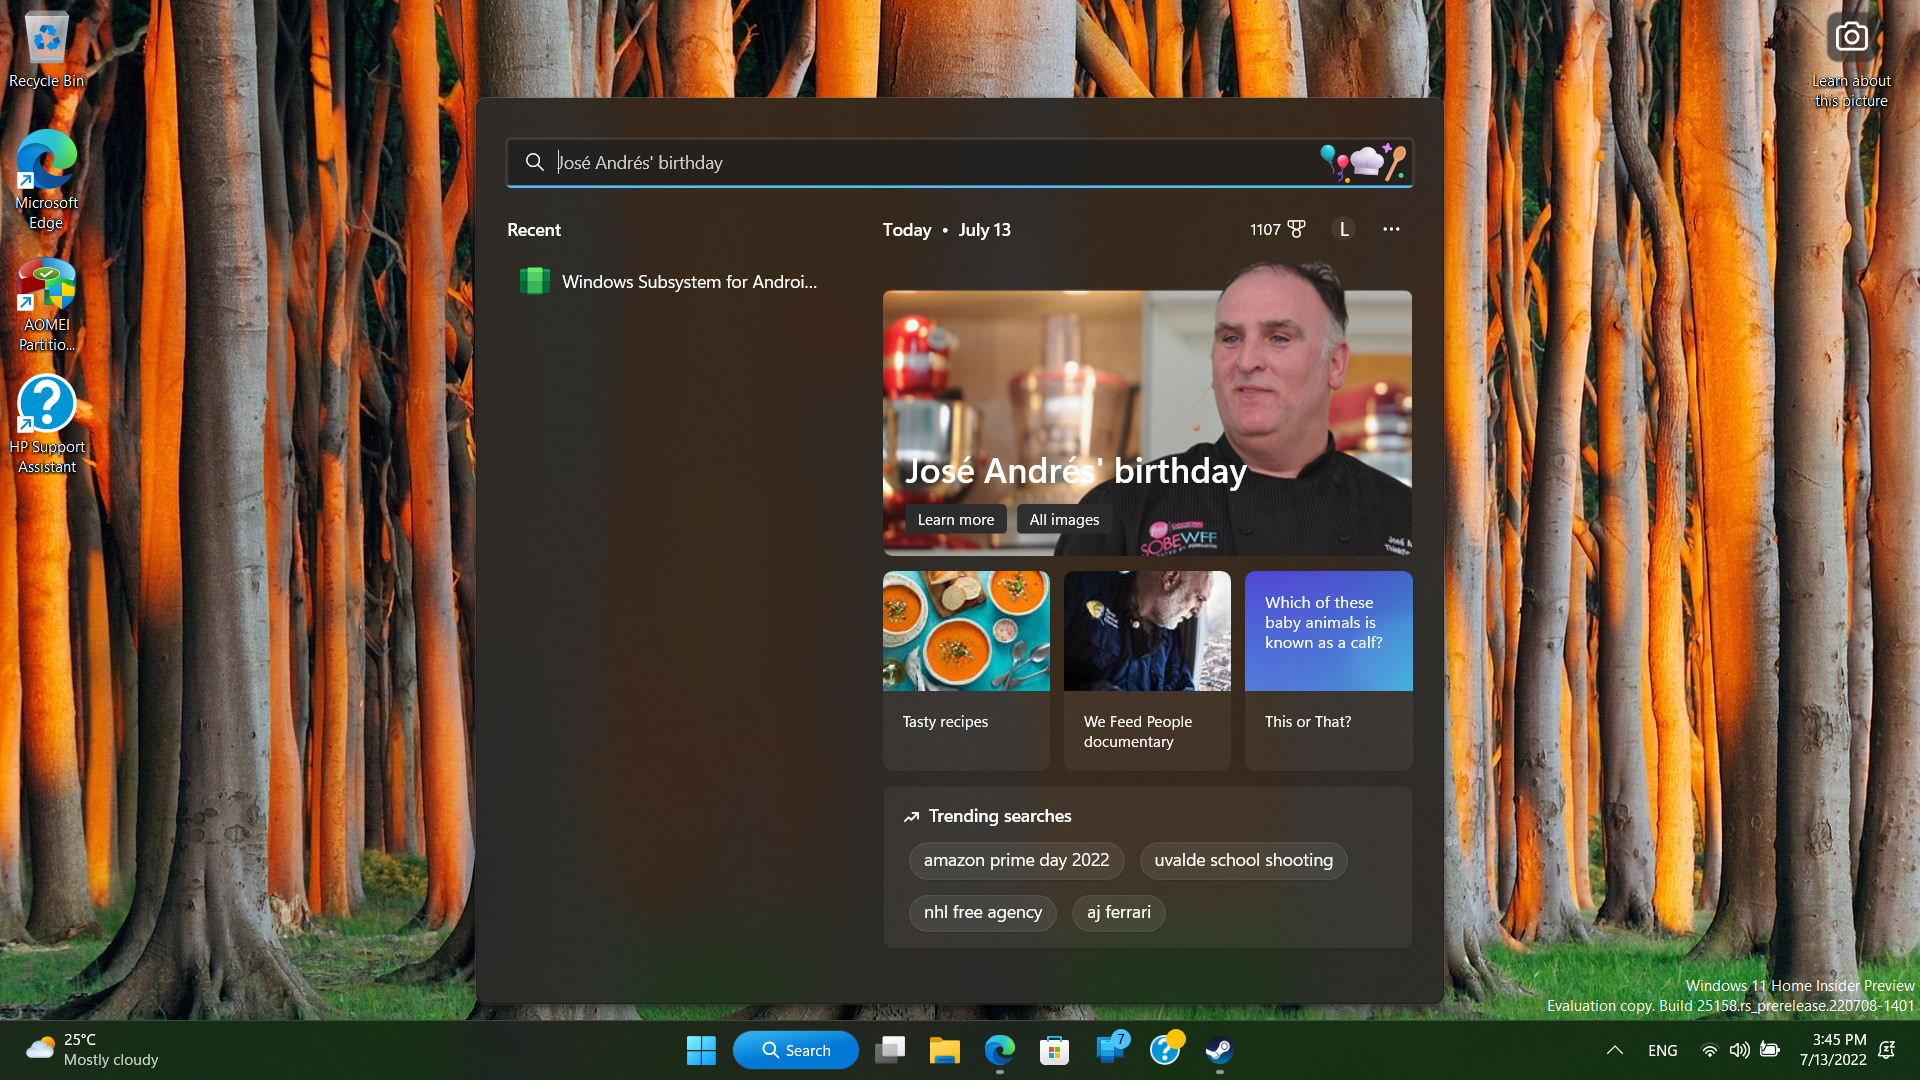Click the Learn about this picture camera icon
The width and height of the screenshot is (1920, 1080).
click(1851, 38)
